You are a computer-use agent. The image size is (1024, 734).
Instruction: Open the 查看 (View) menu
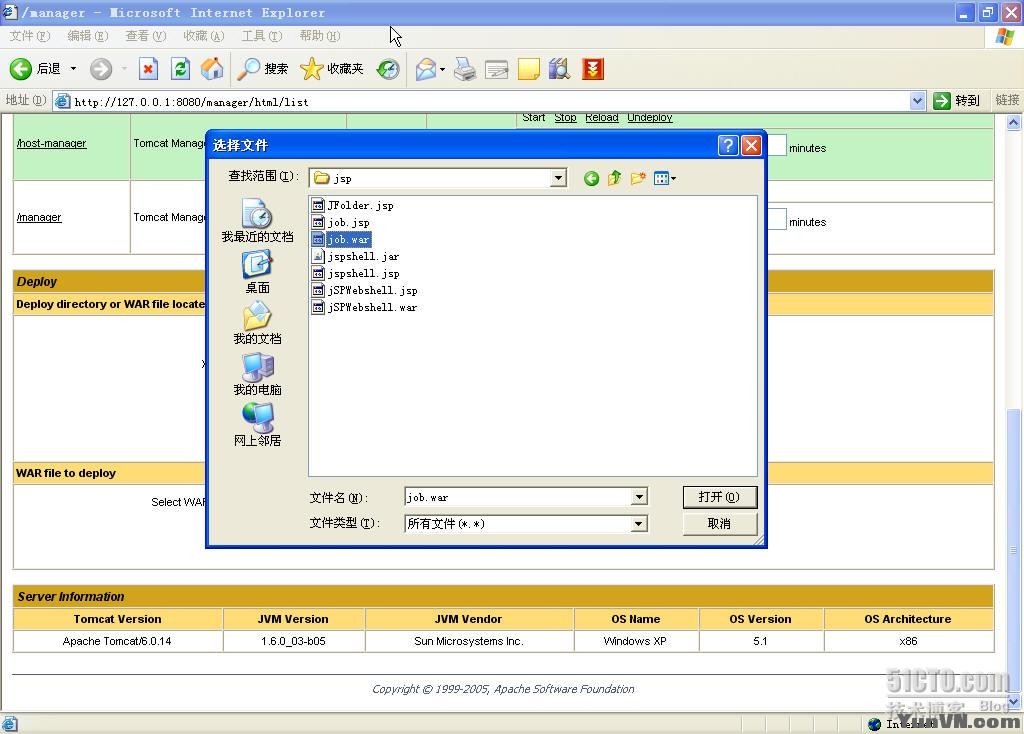pos(145,36)
